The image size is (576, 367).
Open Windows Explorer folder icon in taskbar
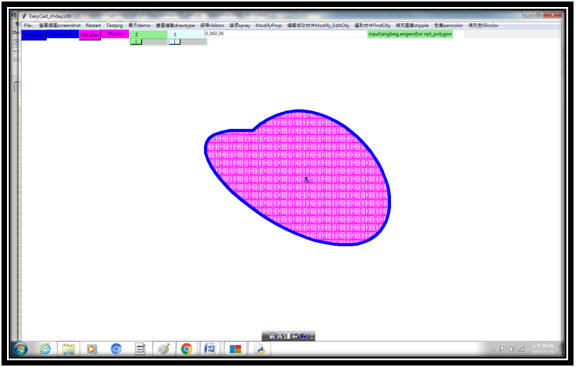69,349
